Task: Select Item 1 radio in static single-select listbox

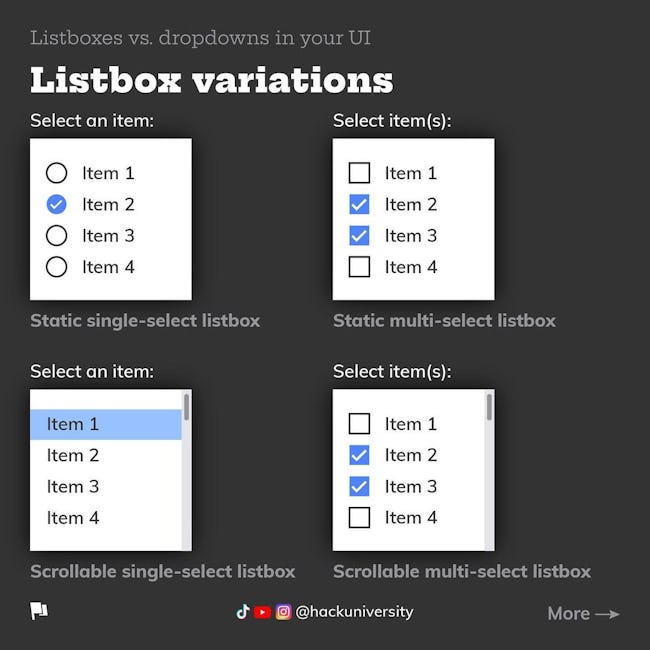Action: coord(56,173)
